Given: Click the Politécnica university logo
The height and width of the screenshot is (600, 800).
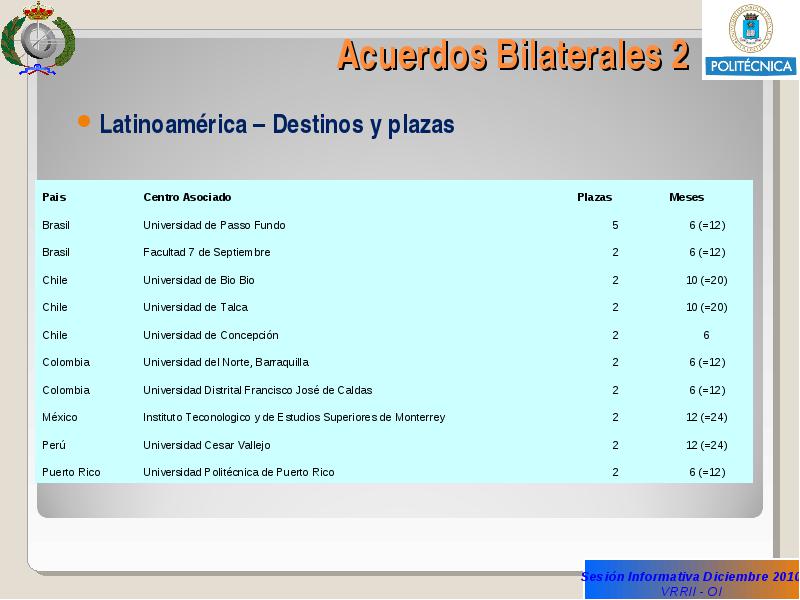Looking at the screenshot, I should (x=751, y=40).
